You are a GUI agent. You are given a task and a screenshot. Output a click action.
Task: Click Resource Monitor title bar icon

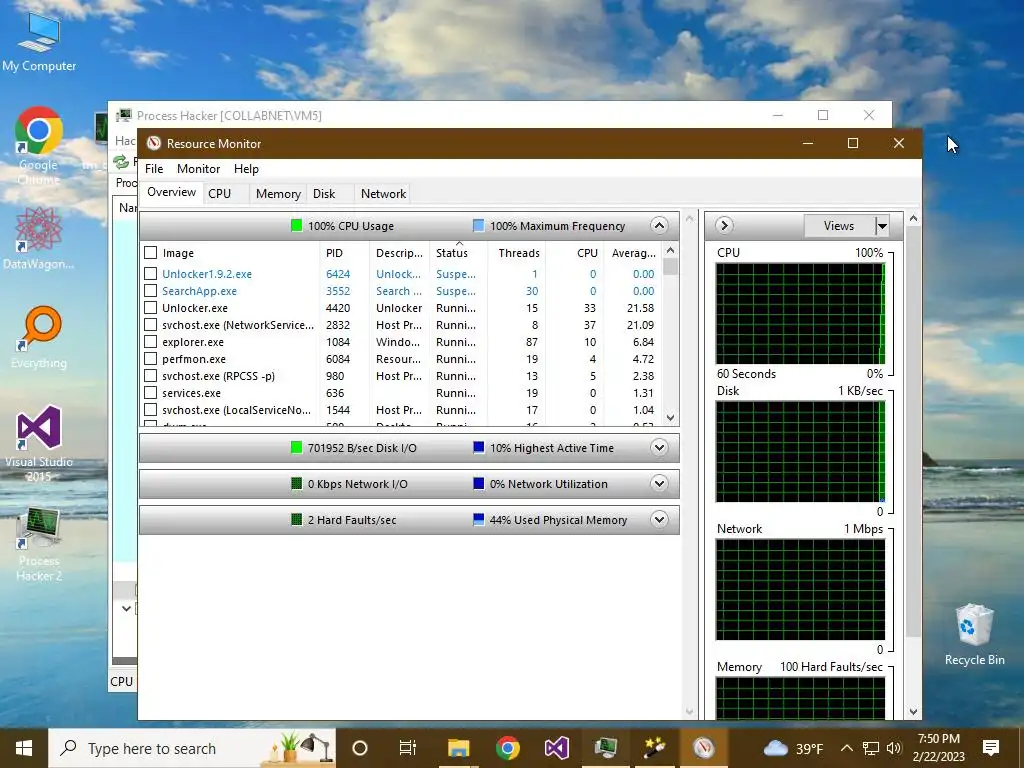click(x=153, y=143)
